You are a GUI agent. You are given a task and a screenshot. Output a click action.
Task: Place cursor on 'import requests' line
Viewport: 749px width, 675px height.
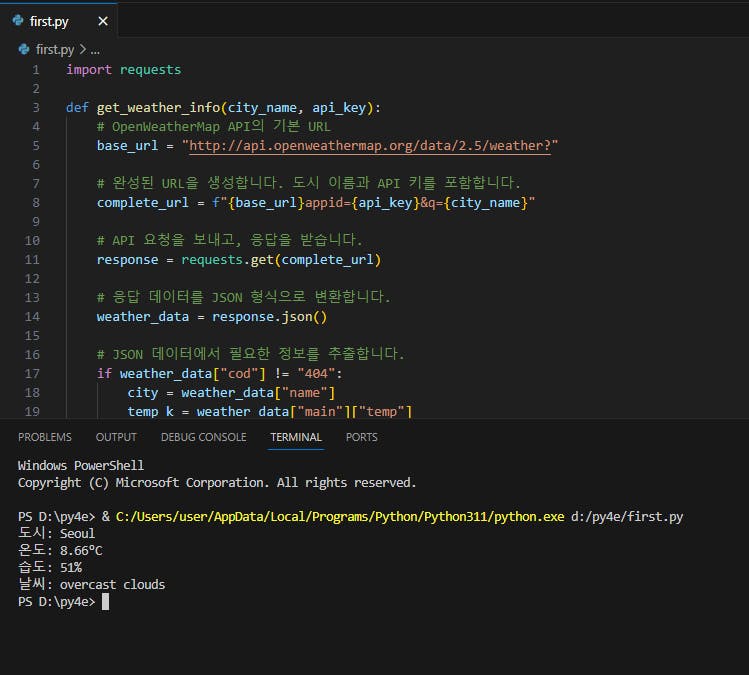(x=124, y=70)
